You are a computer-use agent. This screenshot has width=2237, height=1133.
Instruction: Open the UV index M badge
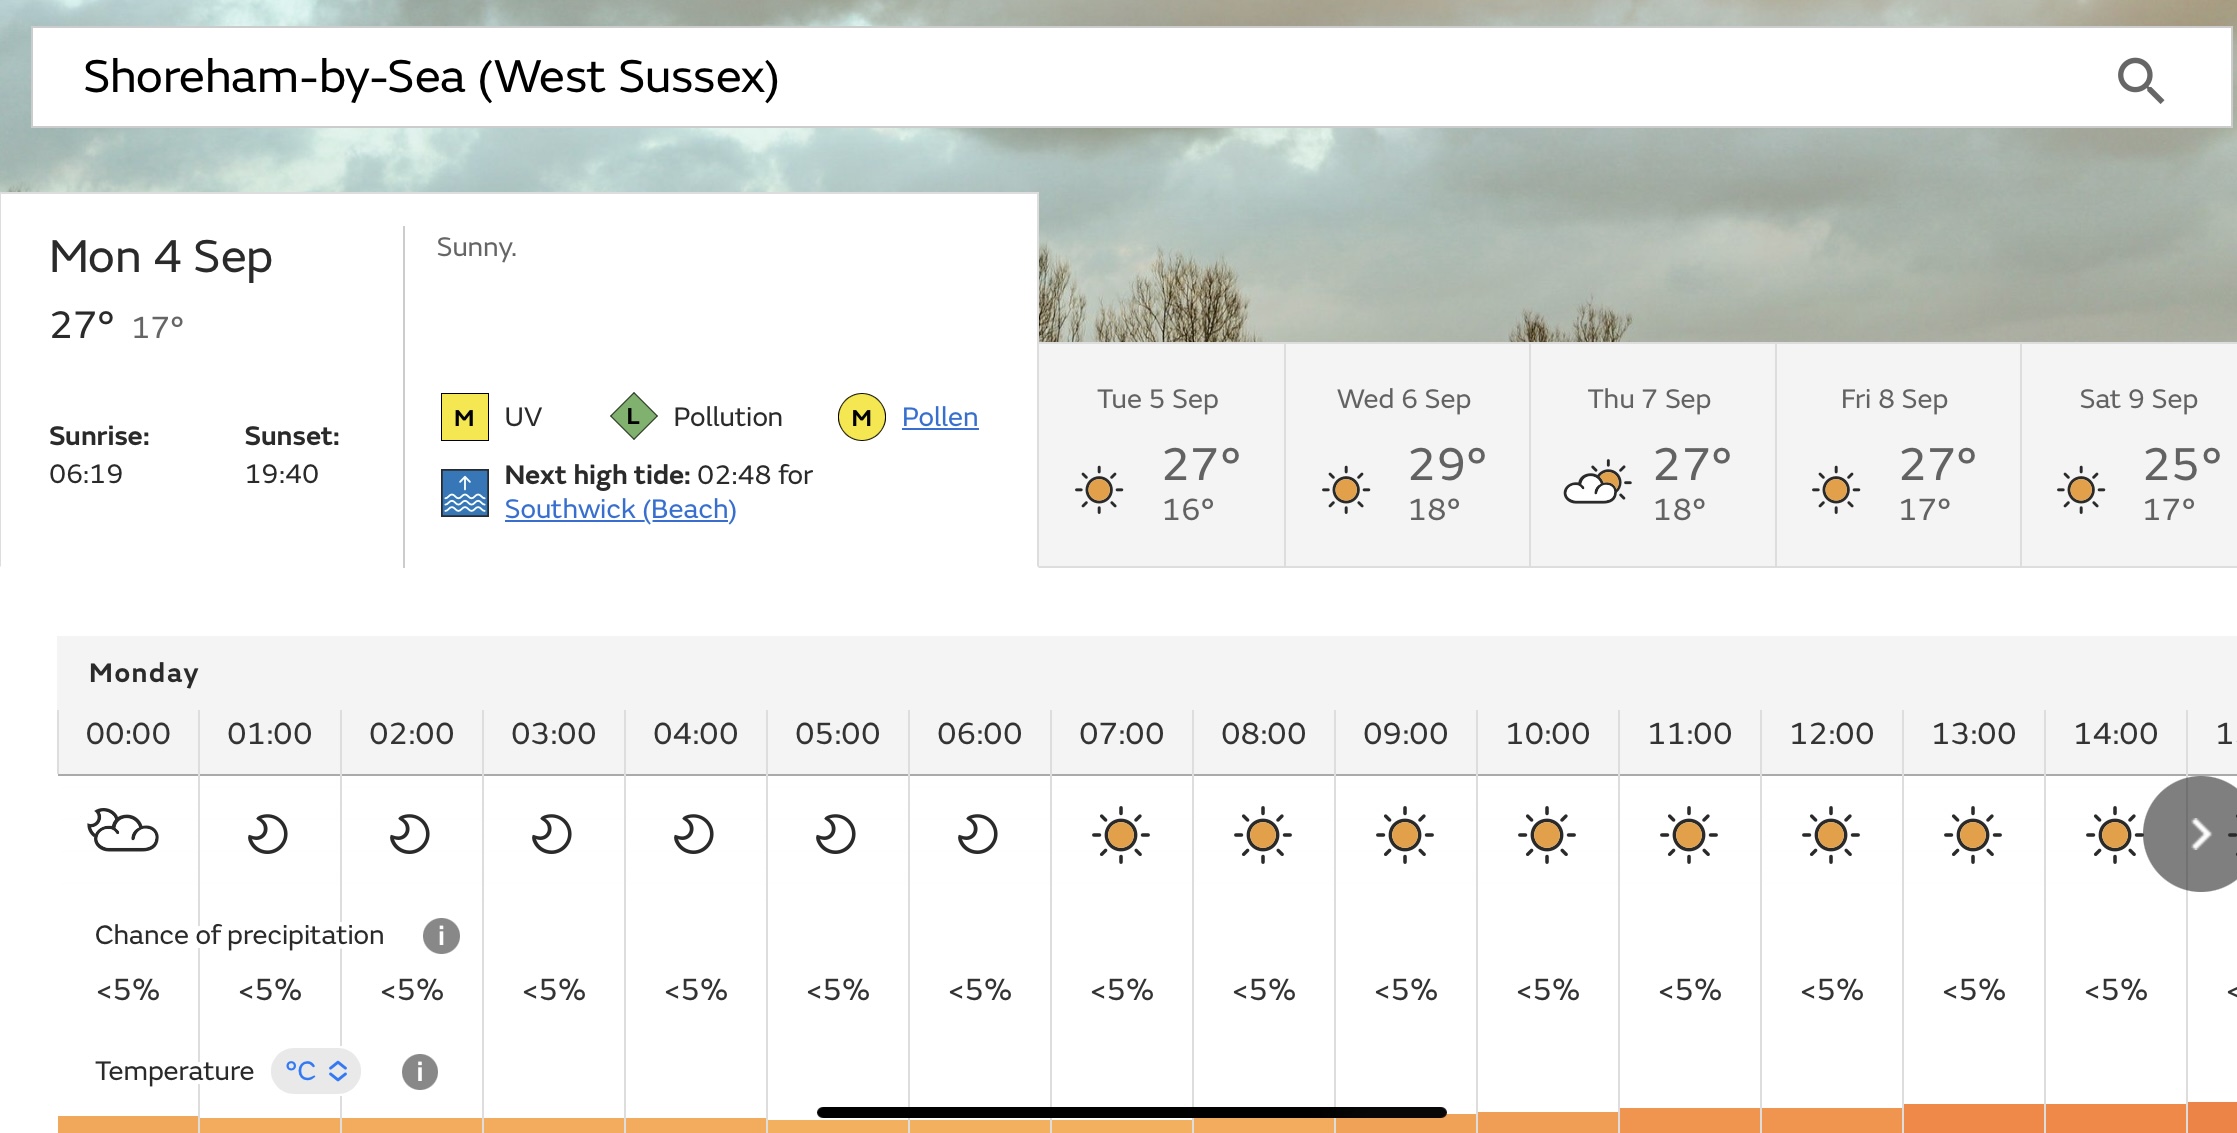[x=465, y=417]
